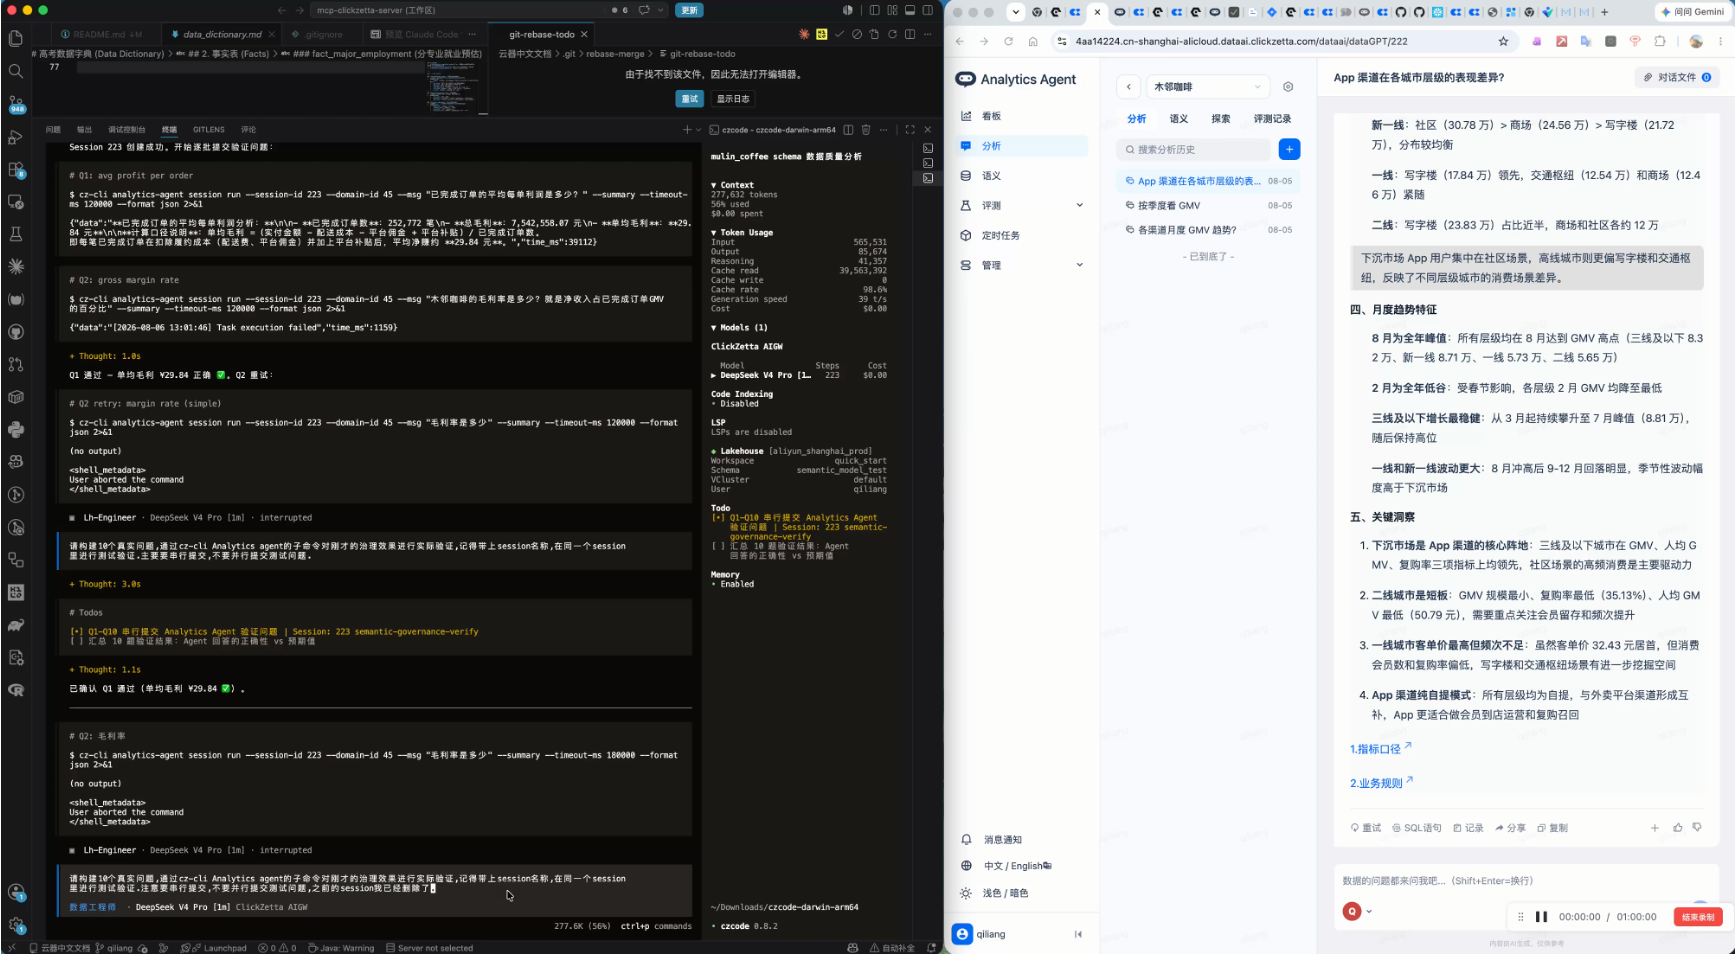The image size is (1736, 954).
Task: Kill the terminal with the trash icon
Action: tap(866, 130)
